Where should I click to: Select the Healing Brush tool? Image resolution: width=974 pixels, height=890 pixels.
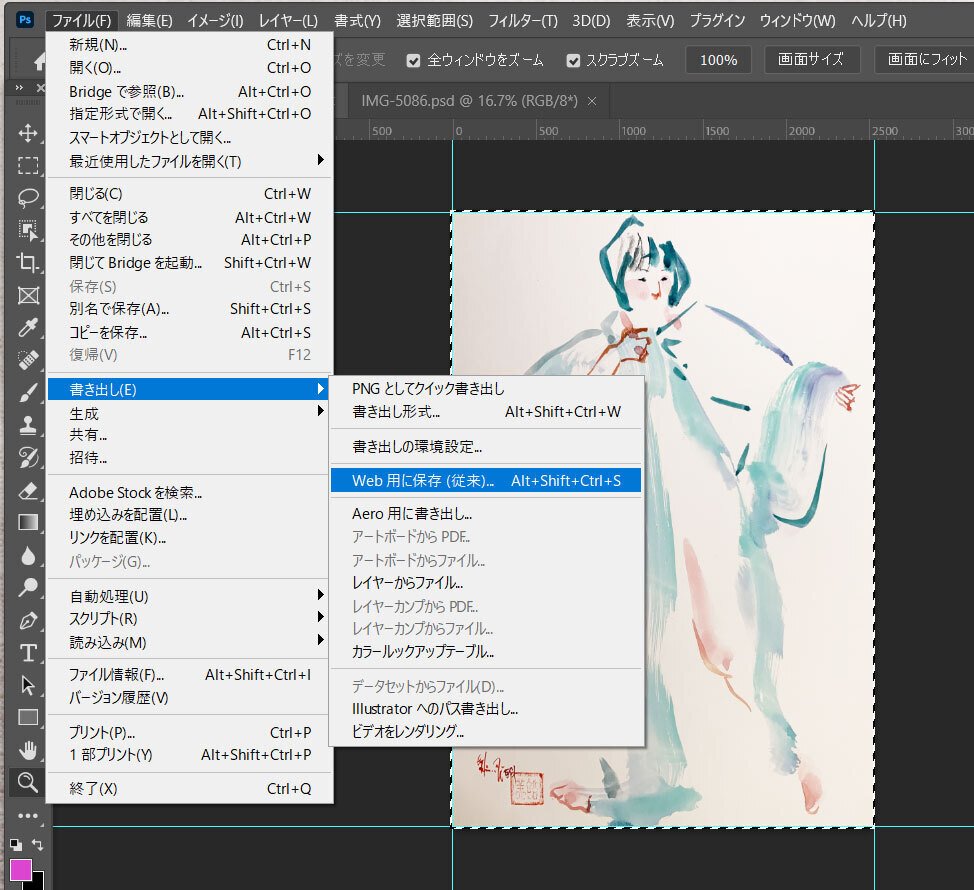(28, 360)
